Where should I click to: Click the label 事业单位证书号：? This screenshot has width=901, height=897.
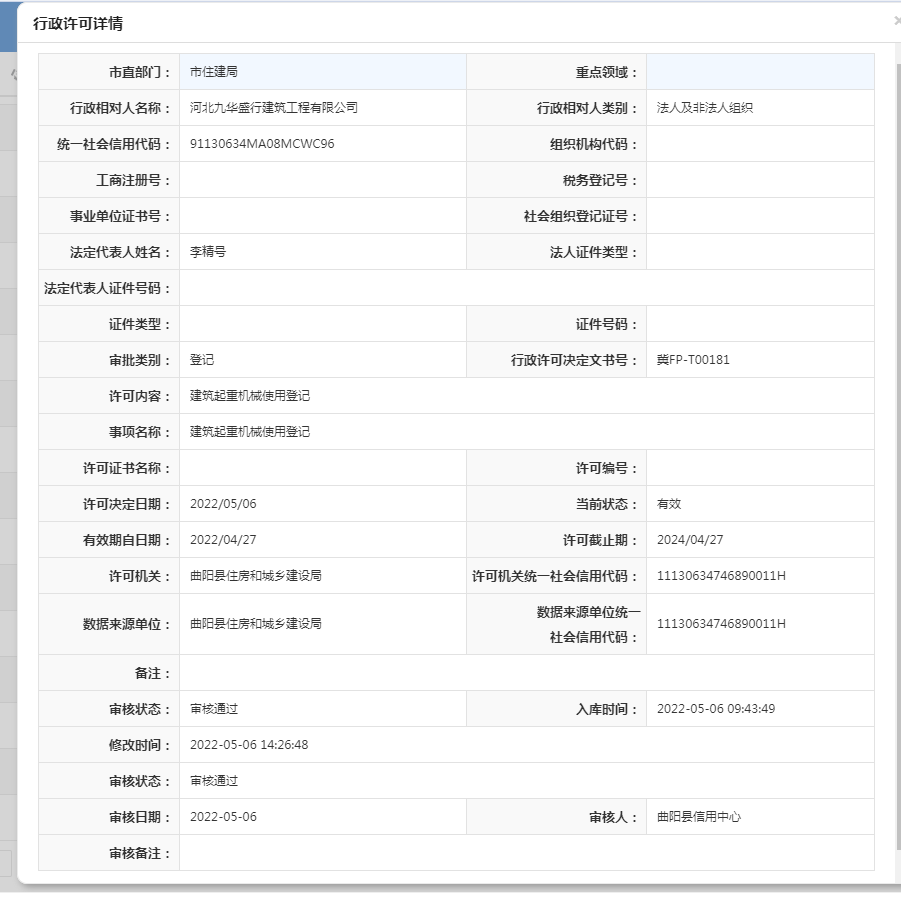click(121, 216)
